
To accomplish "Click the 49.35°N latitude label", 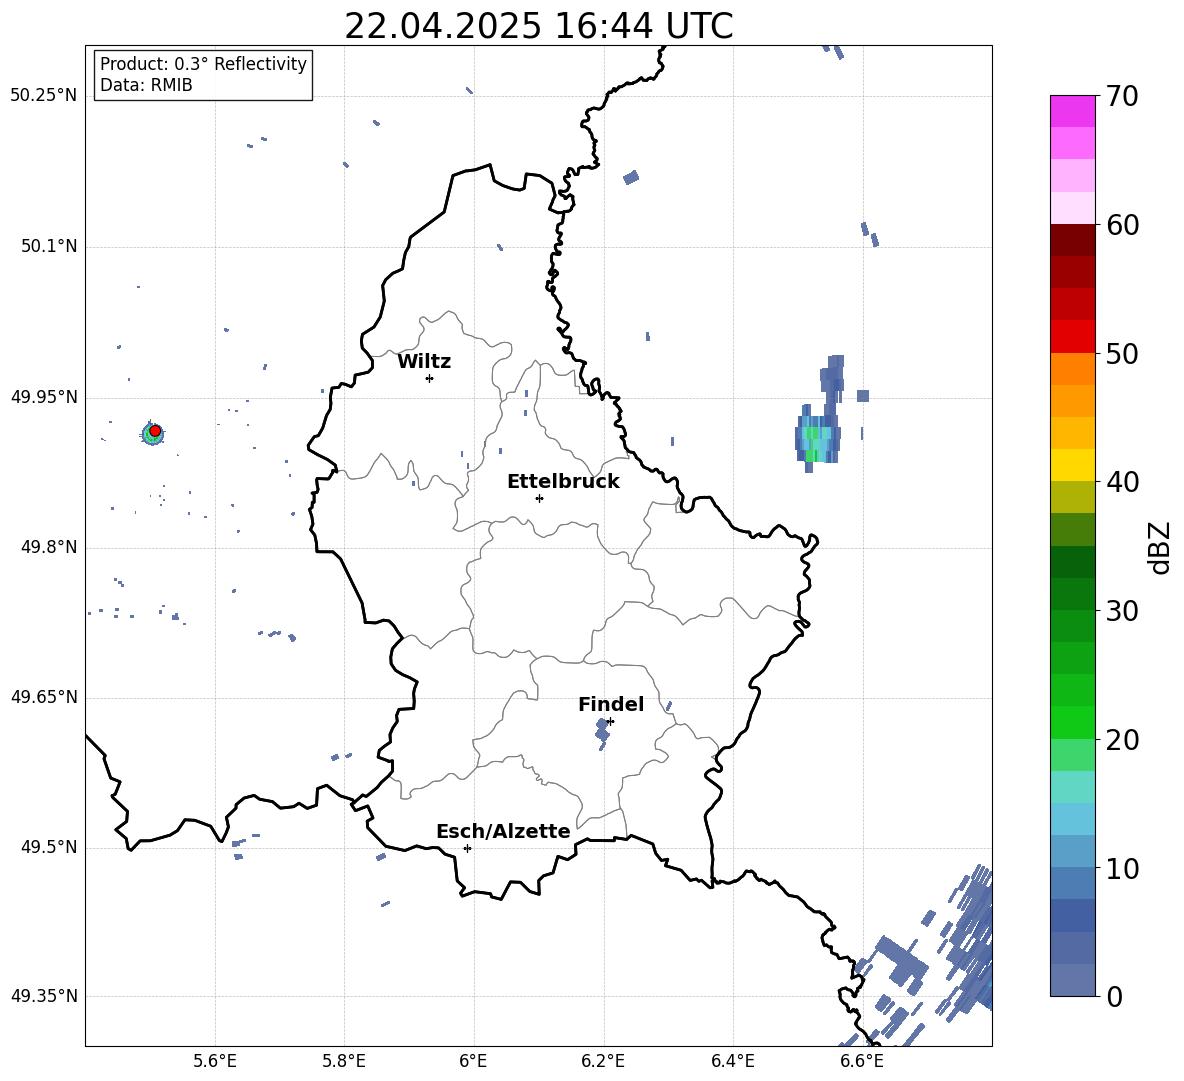I will 44,996.
